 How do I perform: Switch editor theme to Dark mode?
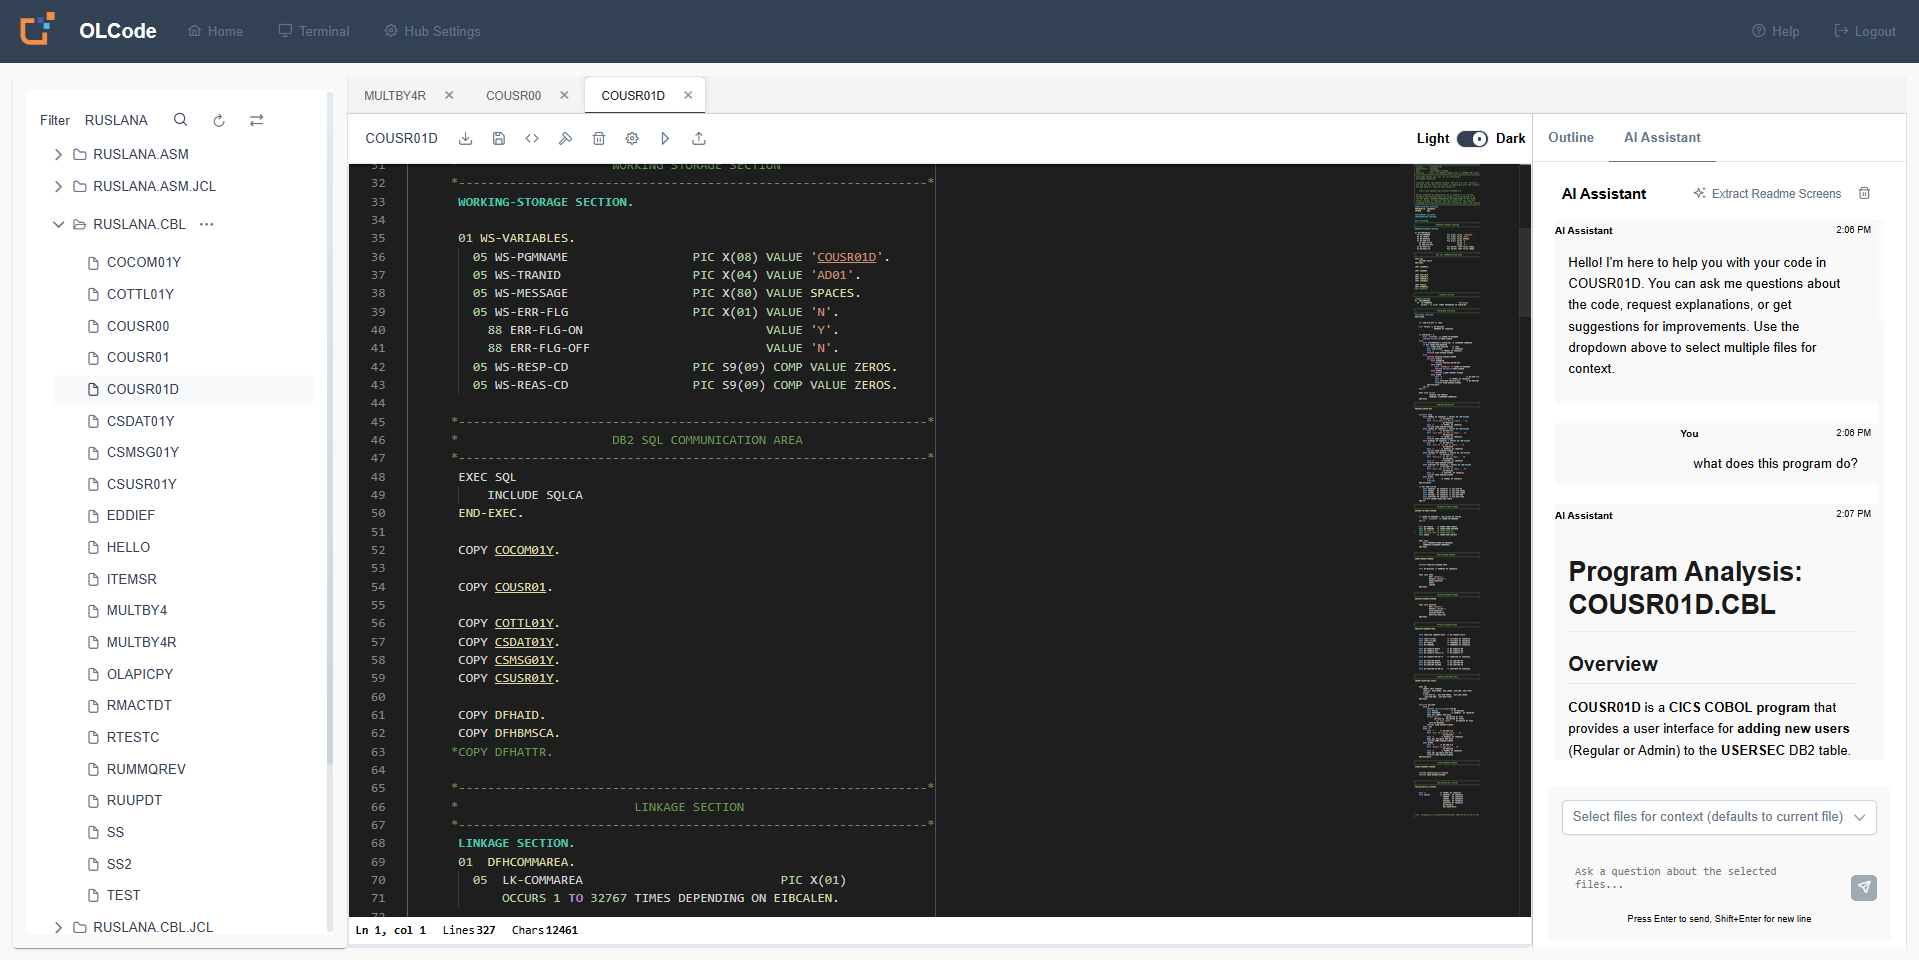coord(1471,139)
